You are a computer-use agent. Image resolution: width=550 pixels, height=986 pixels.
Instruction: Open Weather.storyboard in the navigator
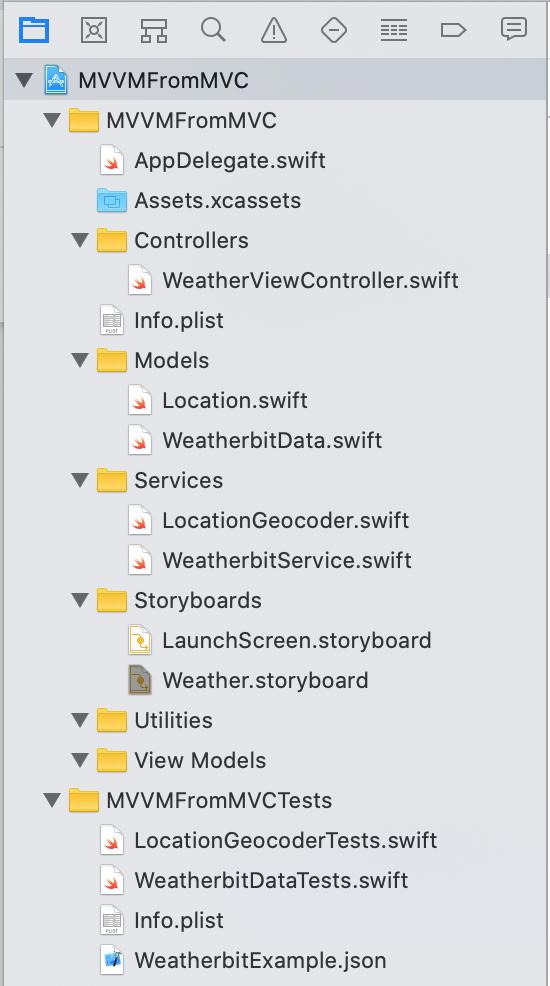[x=248, y=680]
